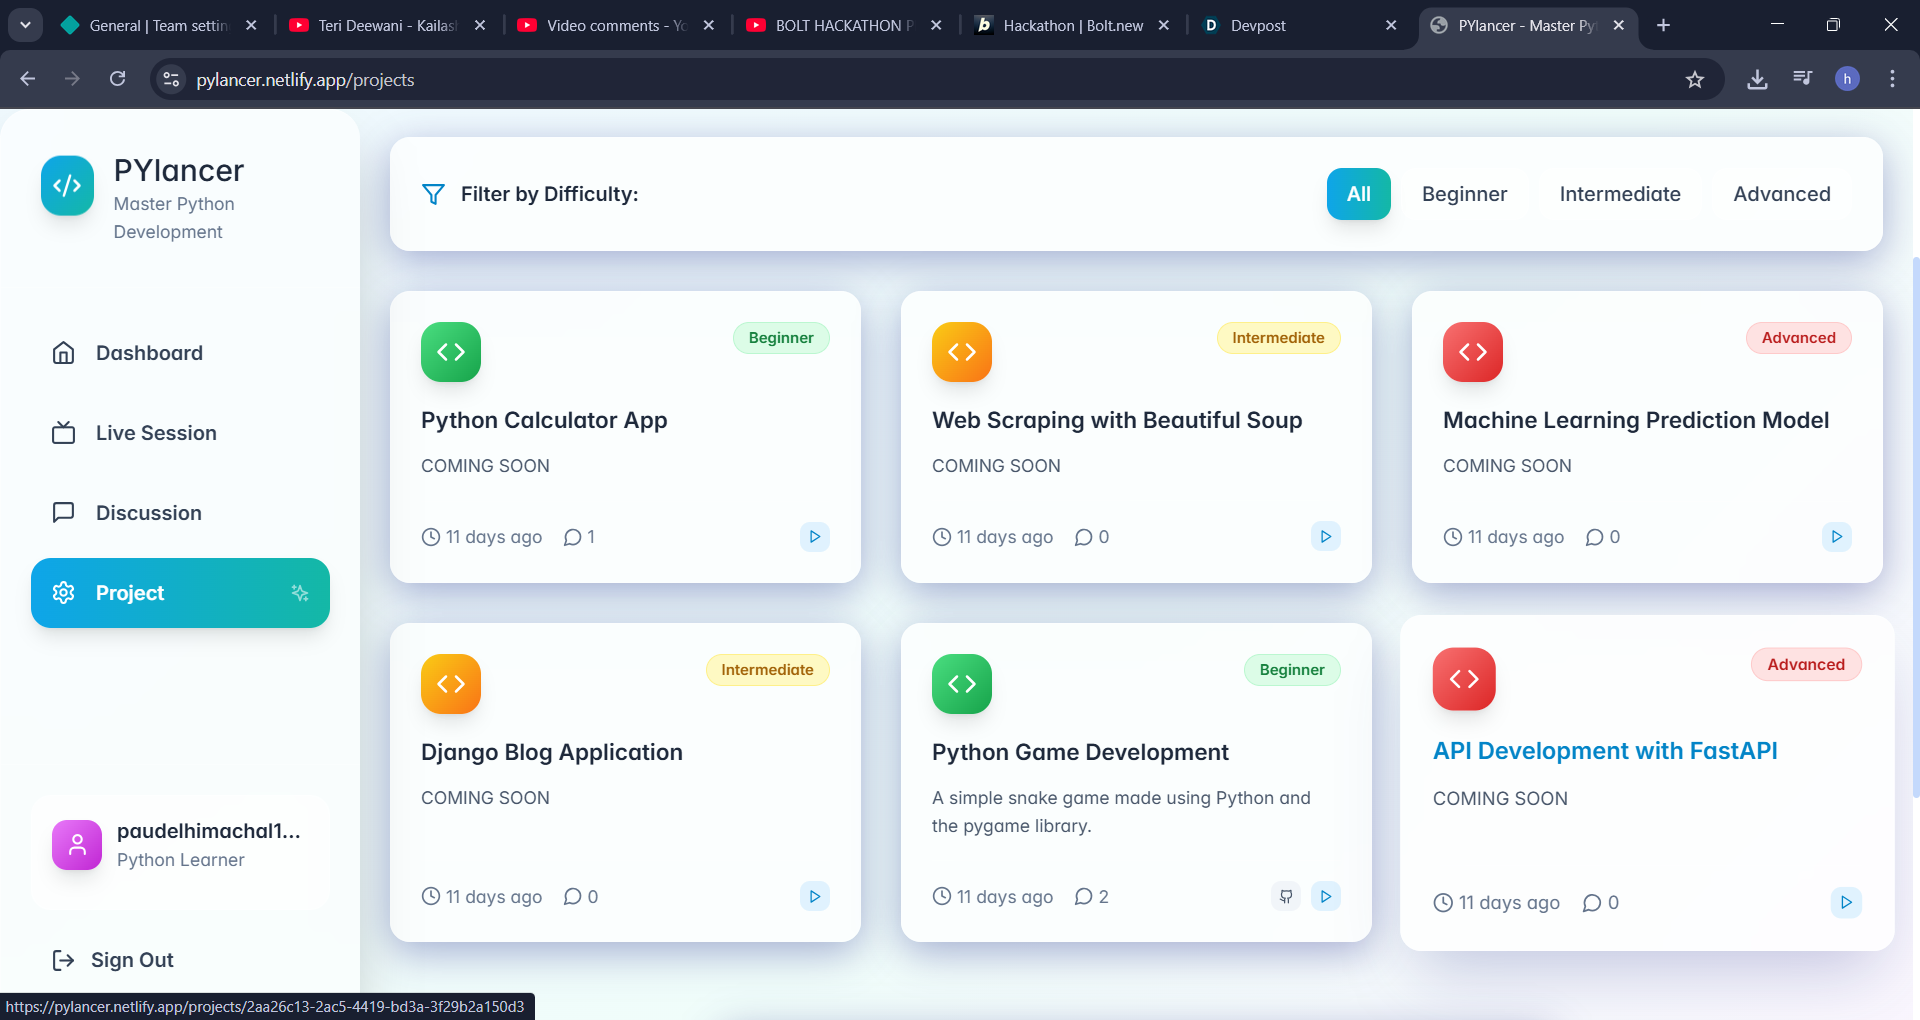The width and height of the screenshot is (1920, 1020).
Task: Click the comment icon on Web Scraping card
Action: click(1083, 537)
